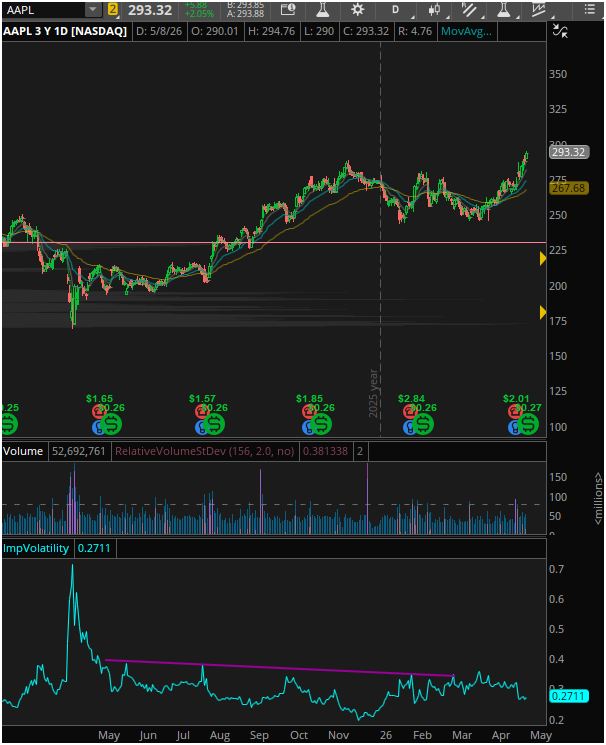Click the 0.2711 value beside ImpVolatility
The image size is (606, 745).
(x=94, y=548)
